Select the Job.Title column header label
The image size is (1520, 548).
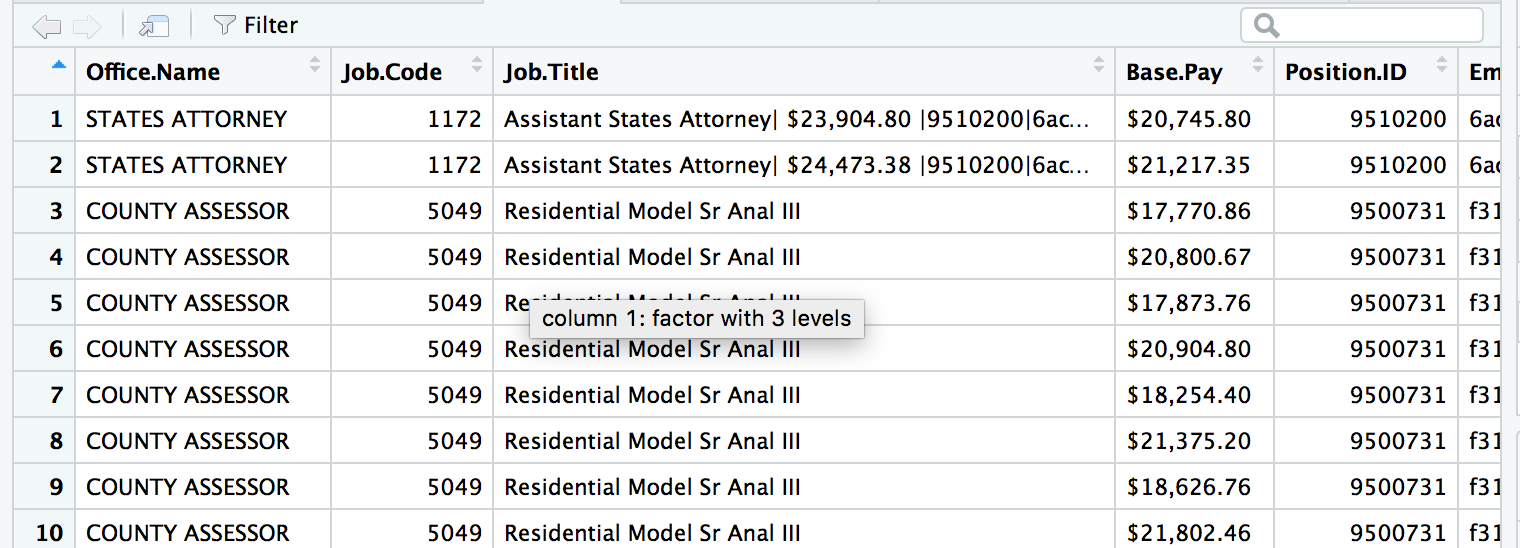(551, 72)
